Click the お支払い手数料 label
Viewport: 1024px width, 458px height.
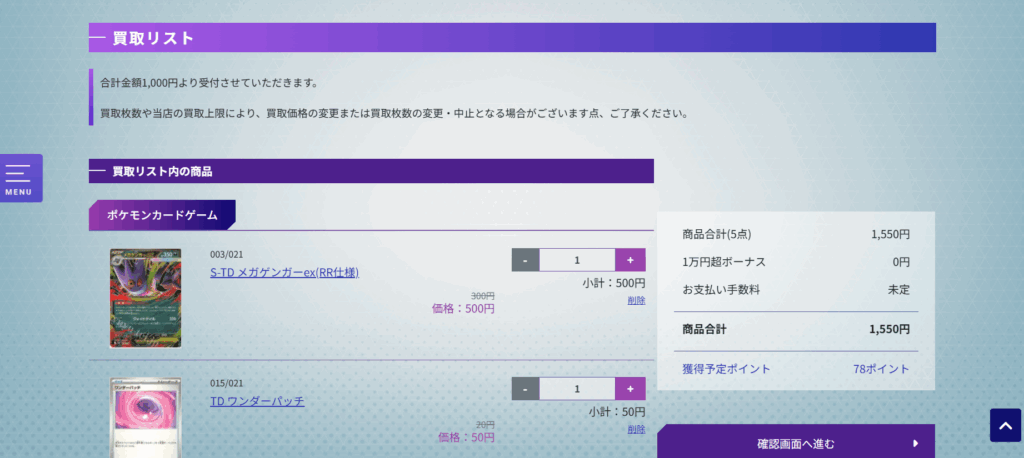pos(721,289)
